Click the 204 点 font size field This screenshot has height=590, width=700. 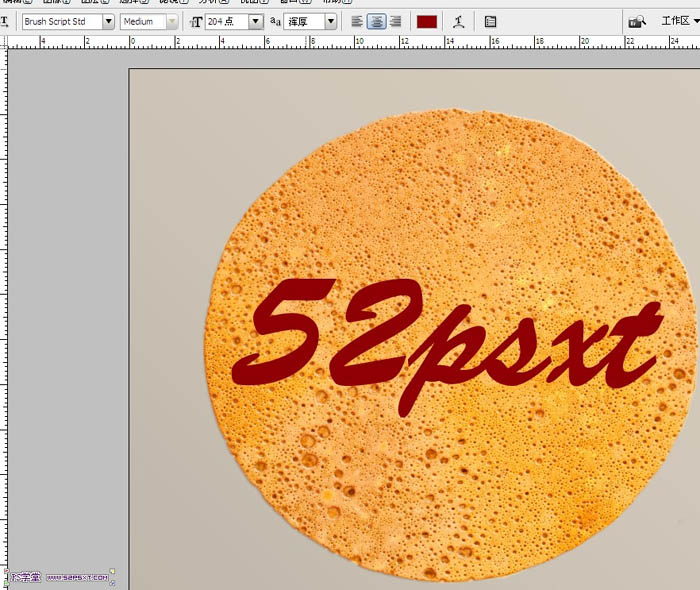pos(227,21)
